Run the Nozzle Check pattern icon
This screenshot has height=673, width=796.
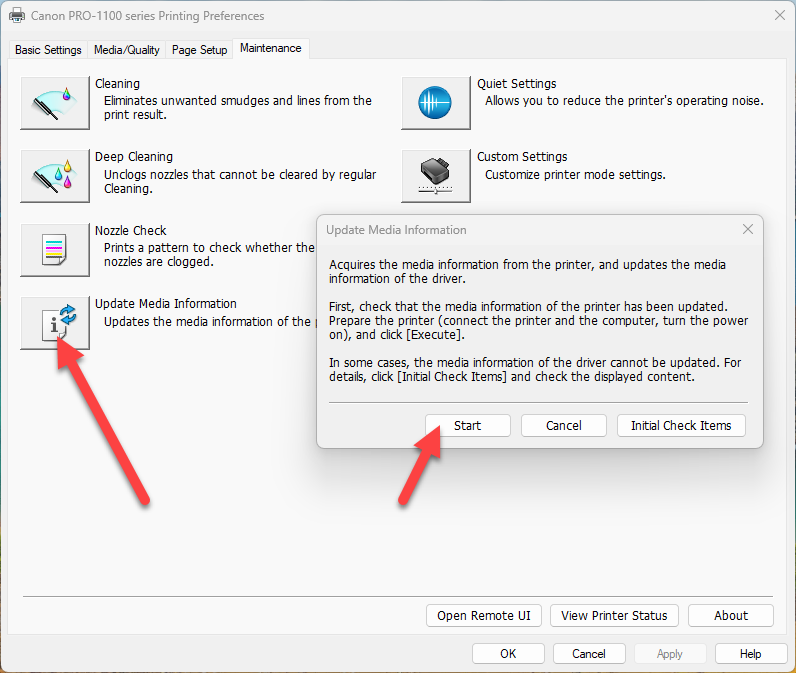click(55, 249)
